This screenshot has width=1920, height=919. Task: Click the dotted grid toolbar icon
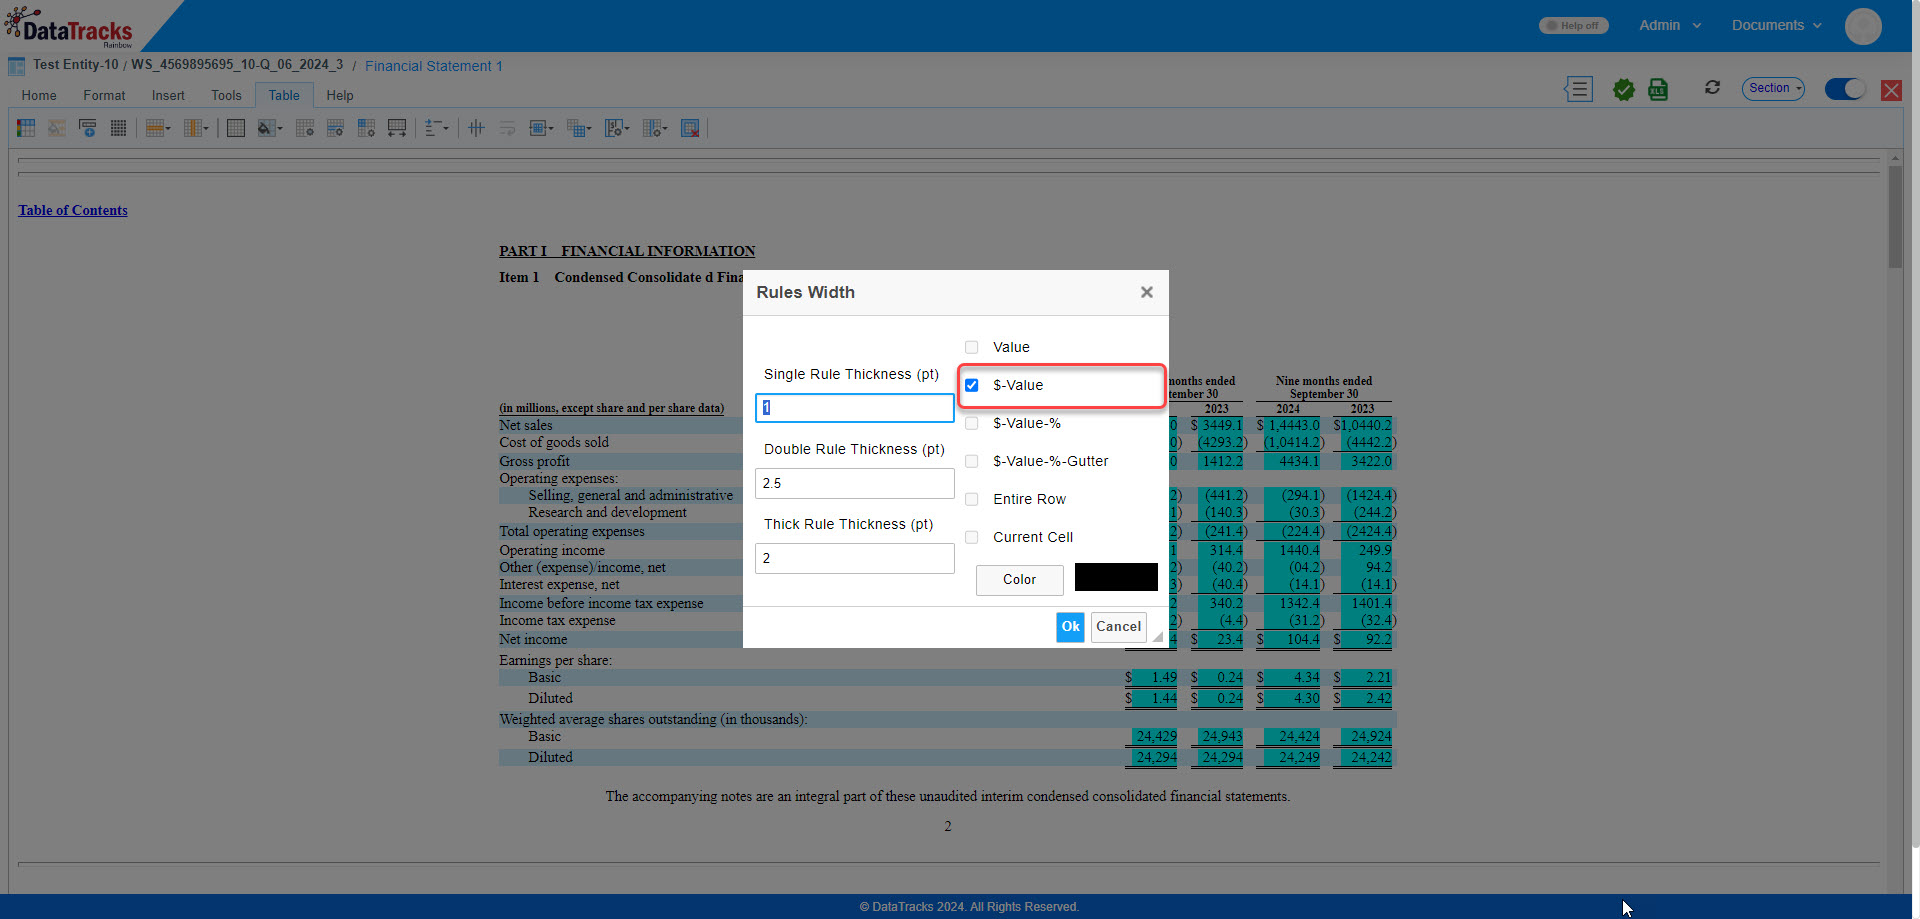click(x=118, y=128)
